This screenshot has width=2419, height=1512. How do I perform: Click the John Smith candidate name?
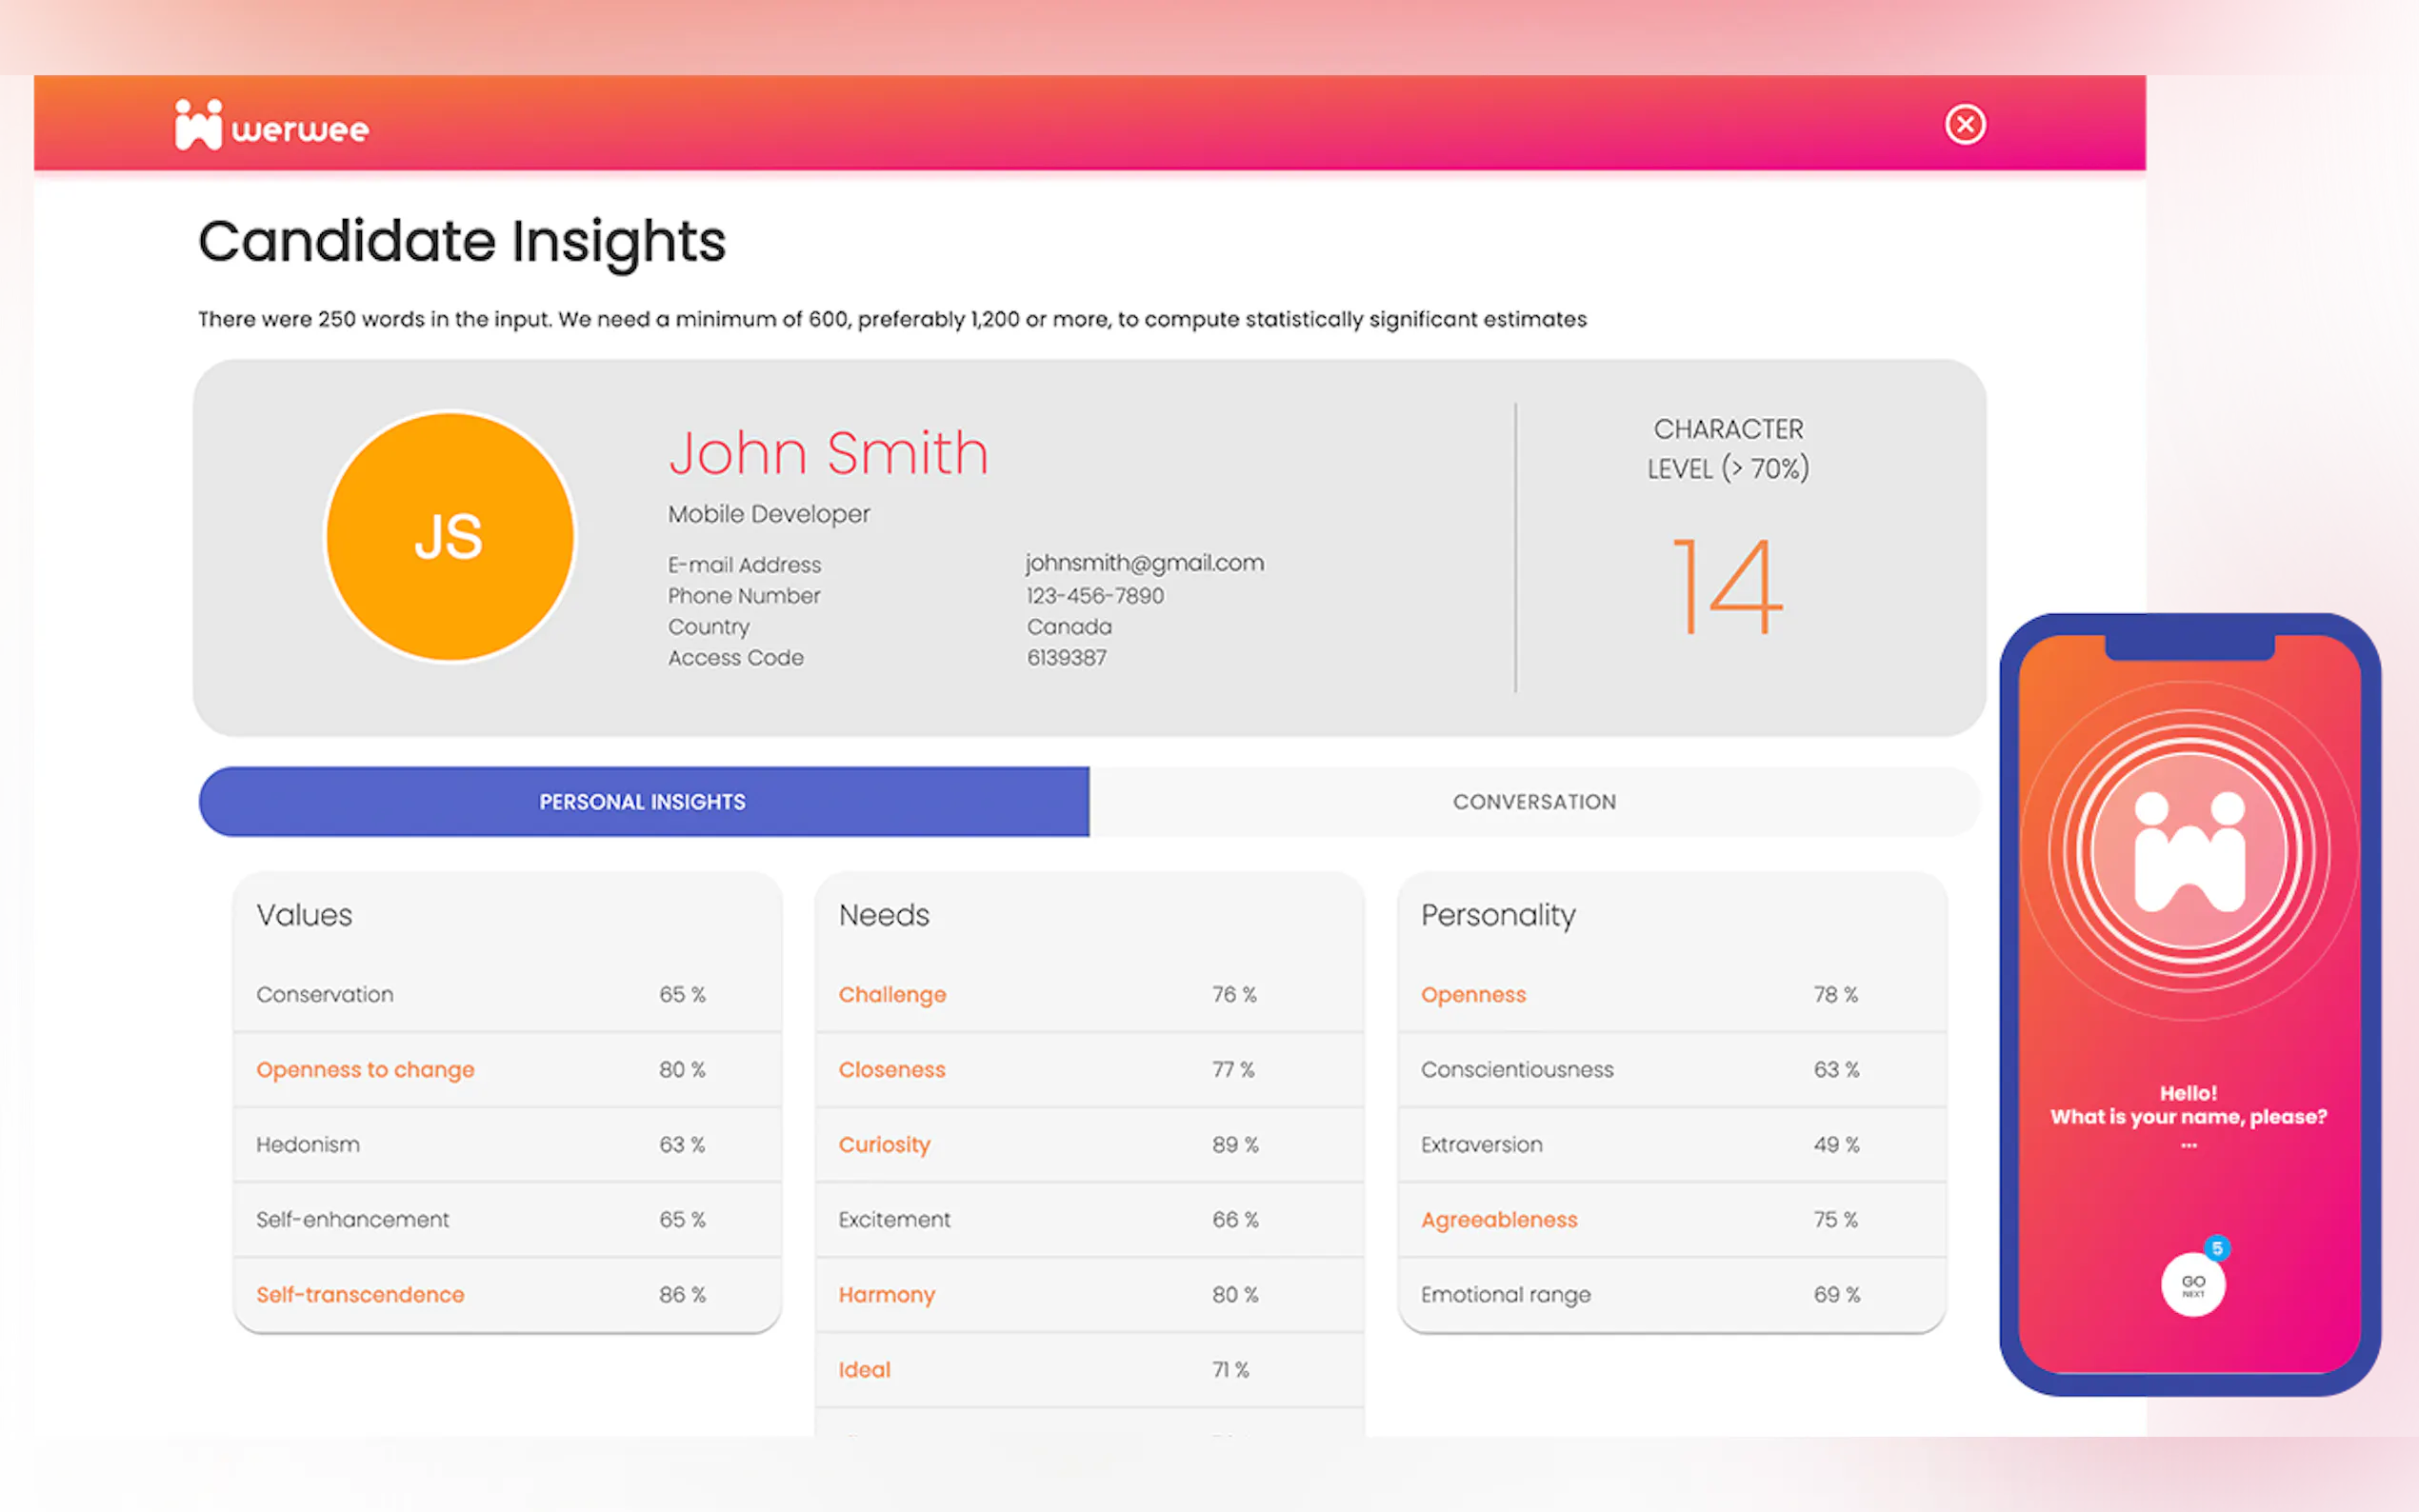pos(828,453)
